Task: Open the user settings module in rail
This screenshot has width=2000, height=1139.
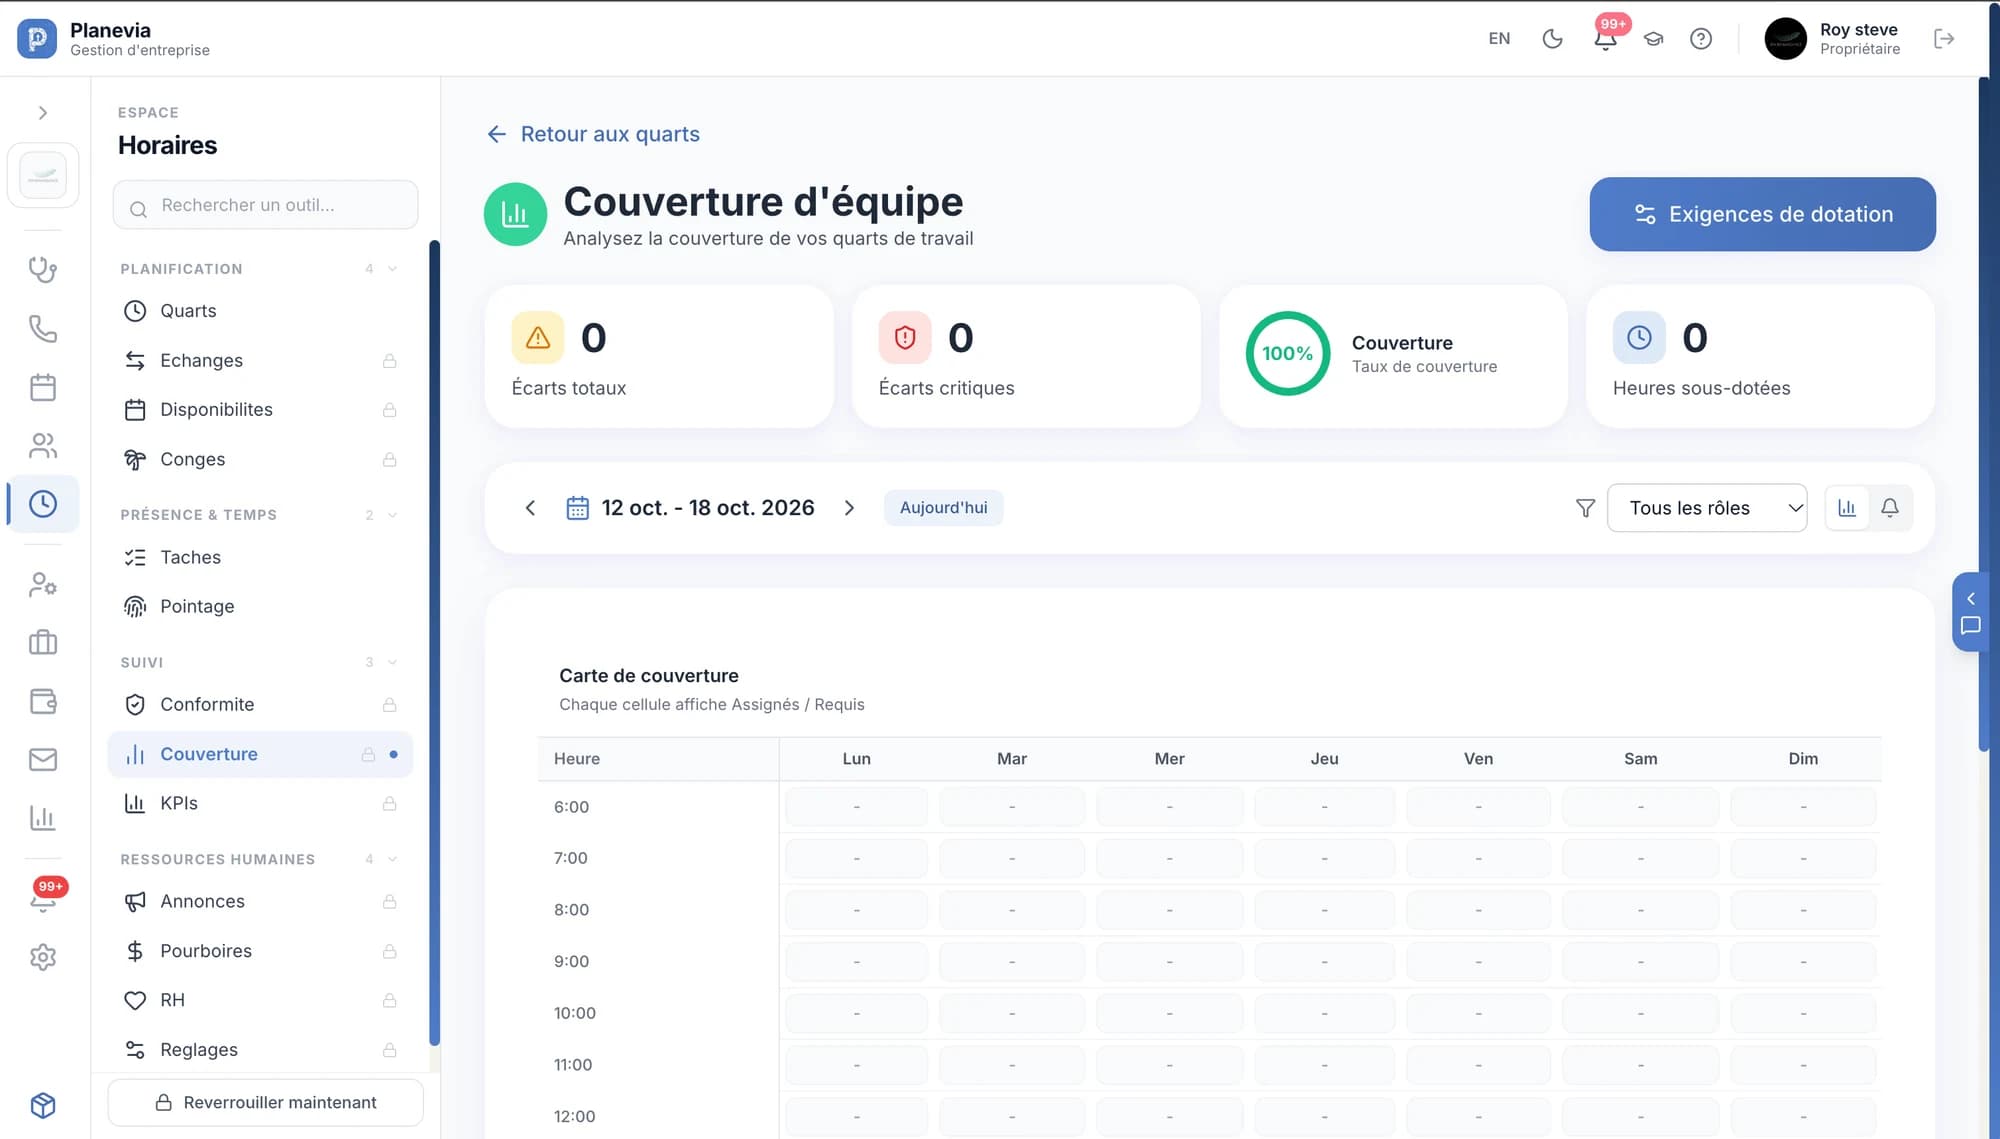Action: pos(43,584)
